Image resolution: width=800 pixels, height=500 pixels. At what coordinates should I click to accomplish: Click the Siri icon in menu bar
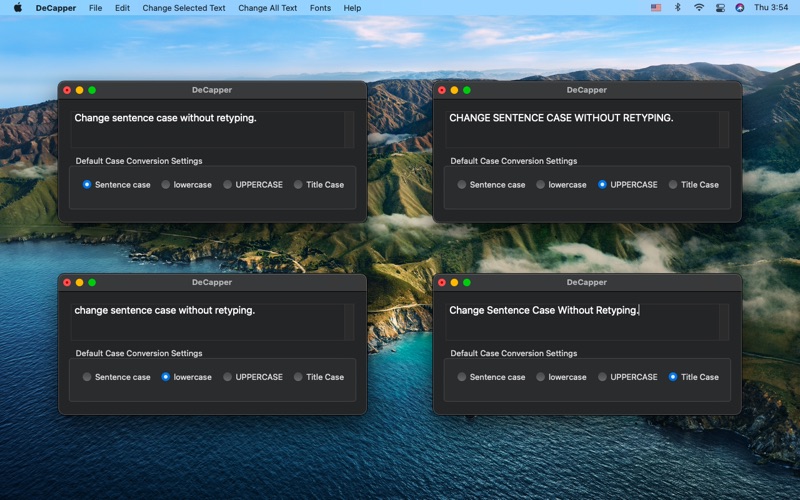tap(740, 8)
